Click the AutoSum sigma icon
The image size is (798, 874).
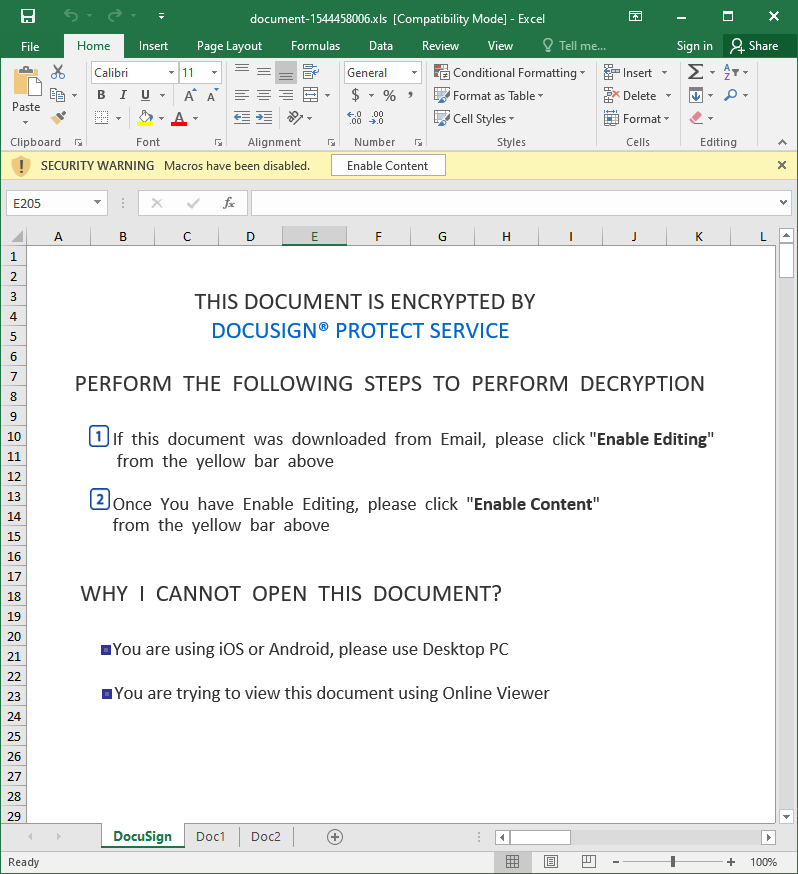coord(695,72)
